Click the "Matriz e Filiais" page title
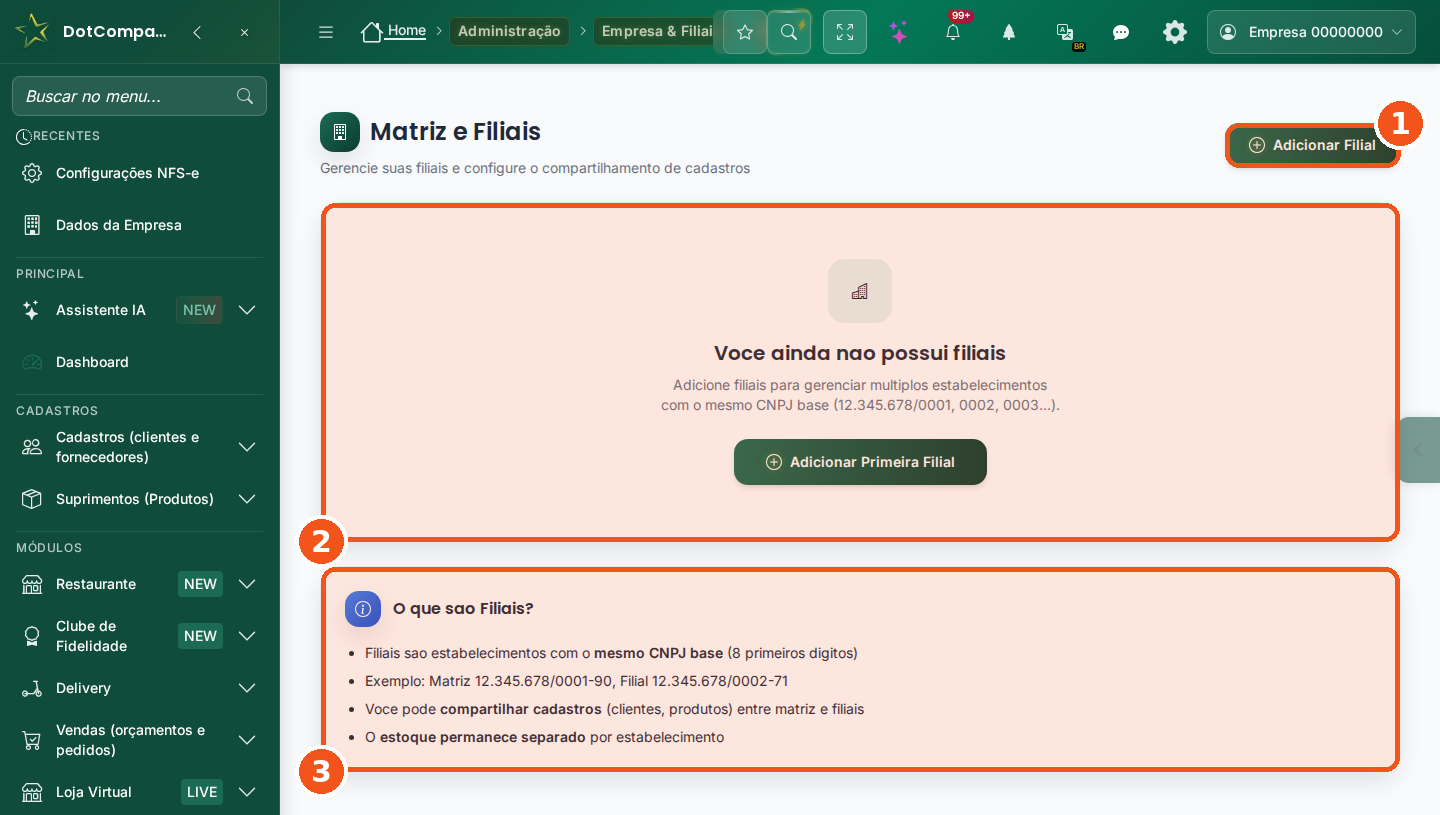This screenshot has width=1440, height=815. 455,131
